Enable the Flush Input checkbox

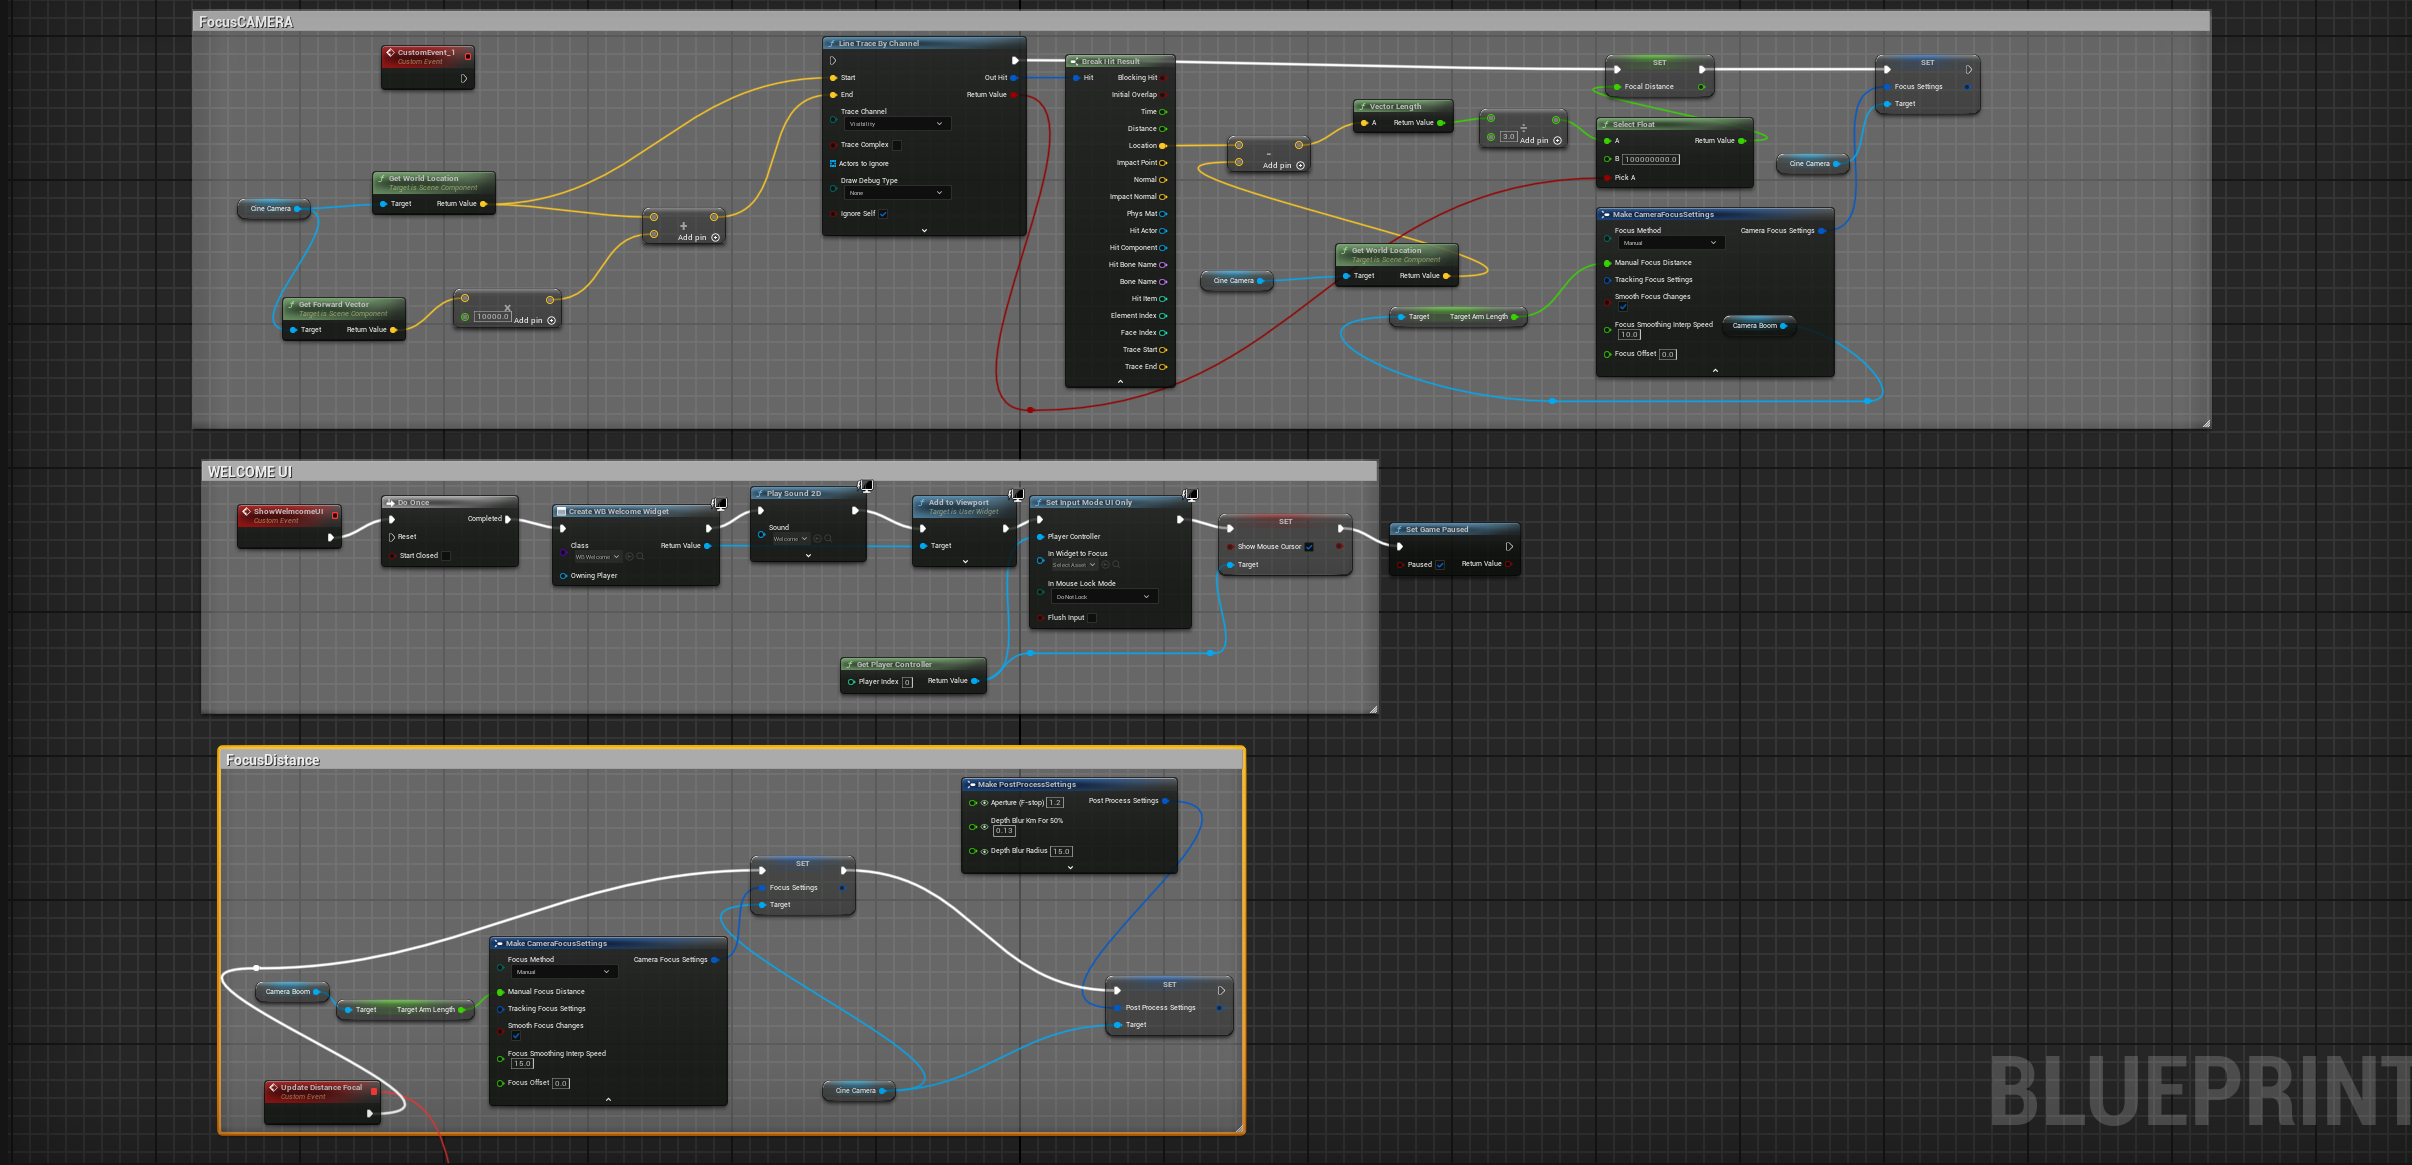pos(1092,618)
